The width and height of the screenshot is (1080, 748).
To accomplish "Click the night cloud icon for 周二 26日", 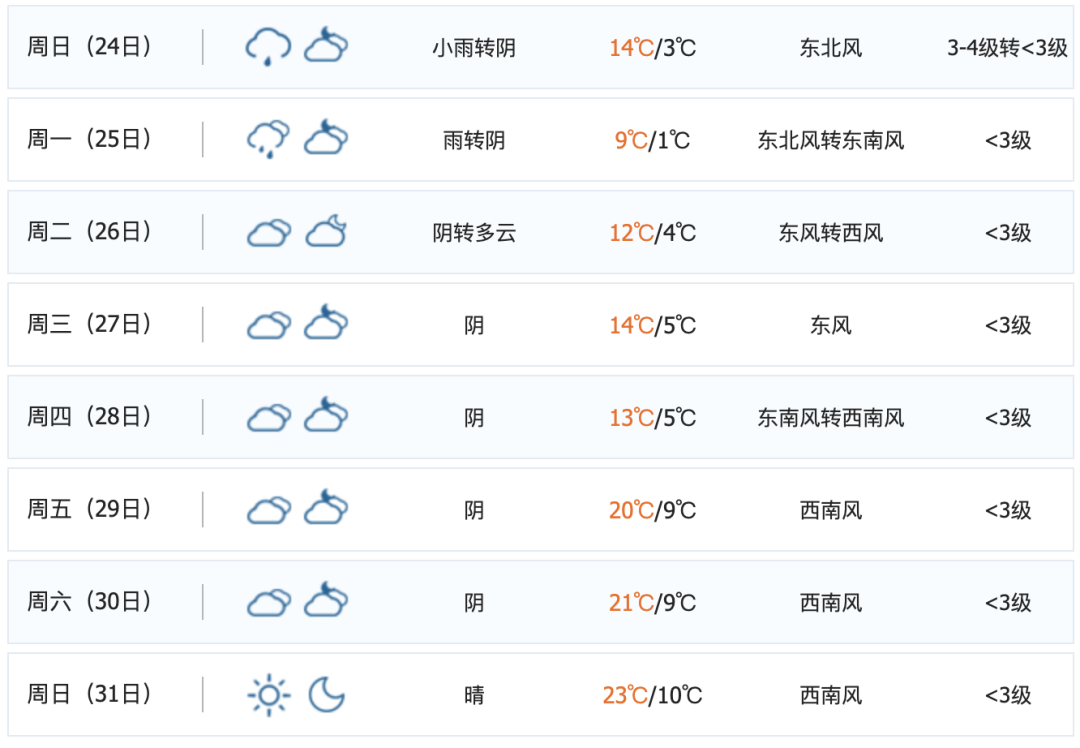I will 326,232.
